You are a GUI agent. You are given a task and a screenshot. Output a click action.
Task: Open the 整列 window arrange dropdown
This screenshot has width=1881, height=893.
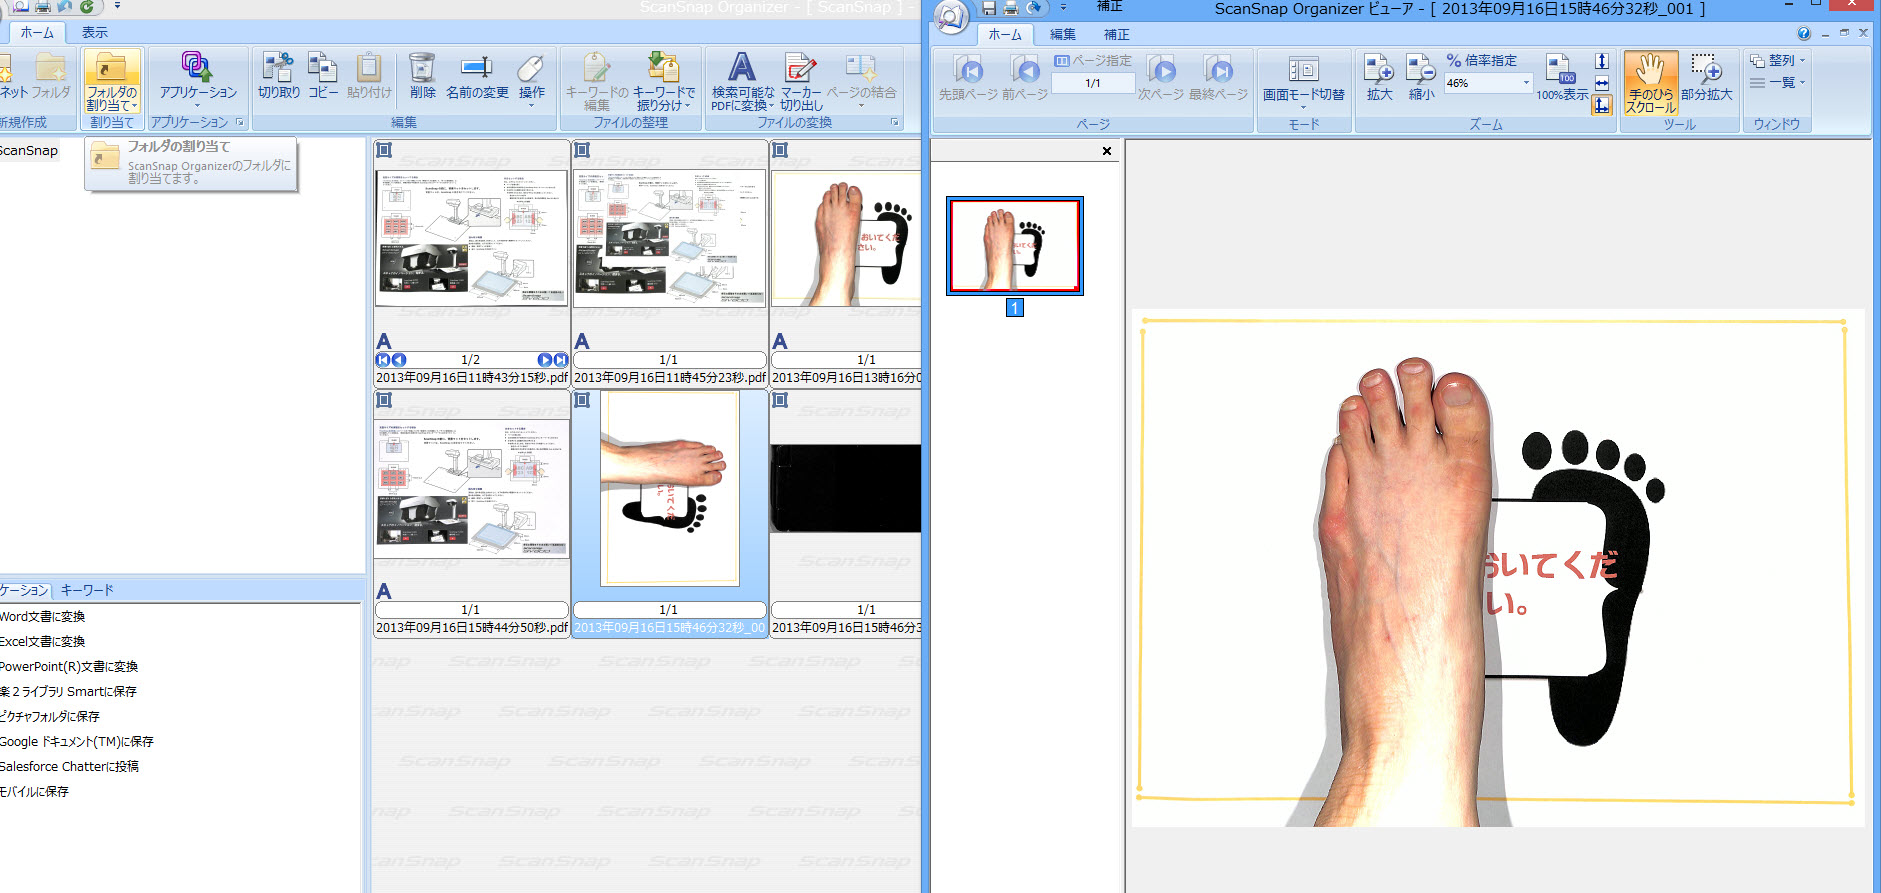click(x=1778, y=61)
